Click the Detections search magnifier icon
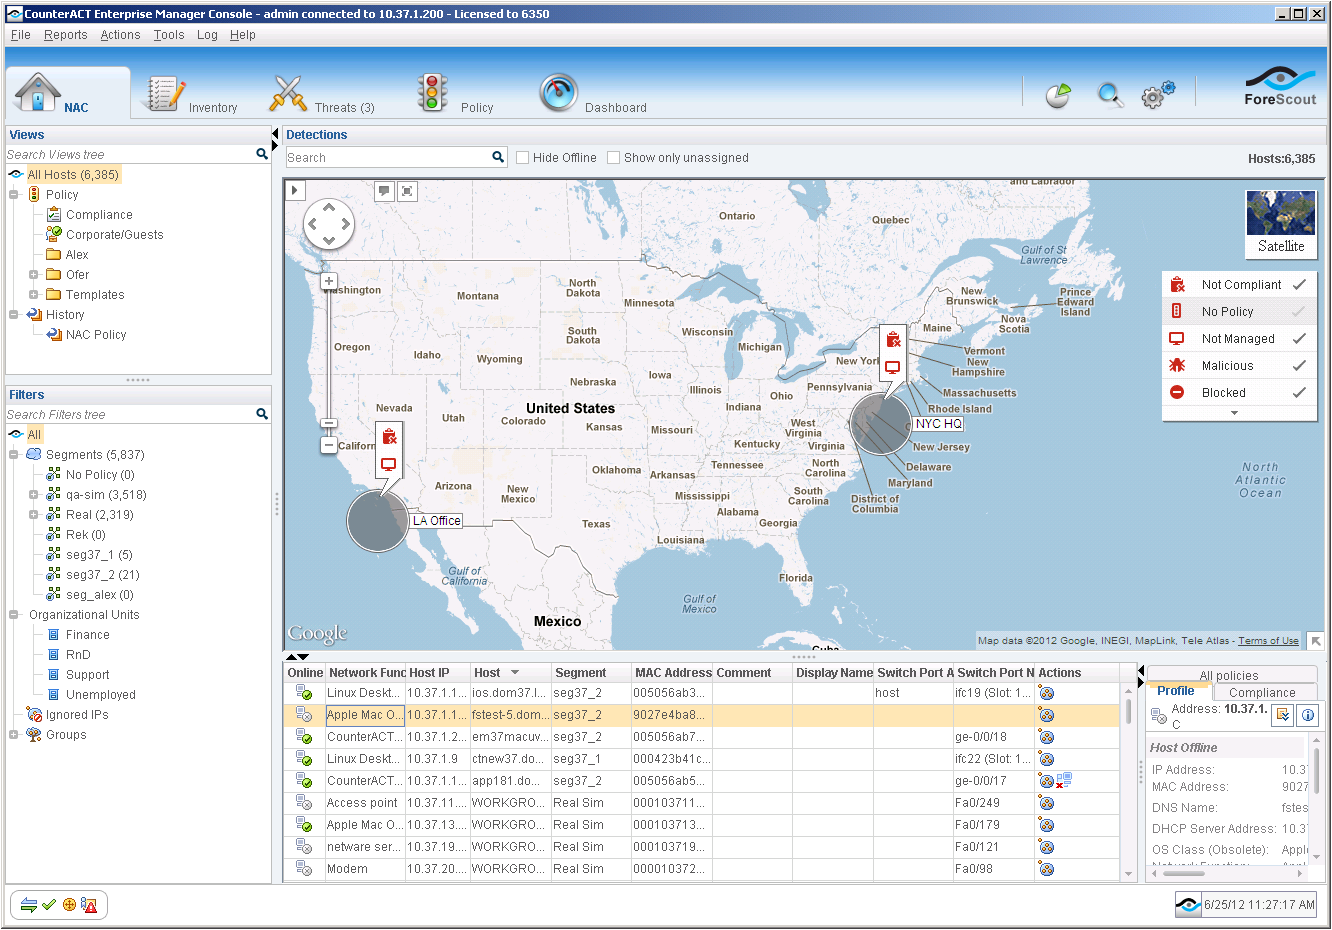This screenshot has width=1332, height=930. coord(498,157)
